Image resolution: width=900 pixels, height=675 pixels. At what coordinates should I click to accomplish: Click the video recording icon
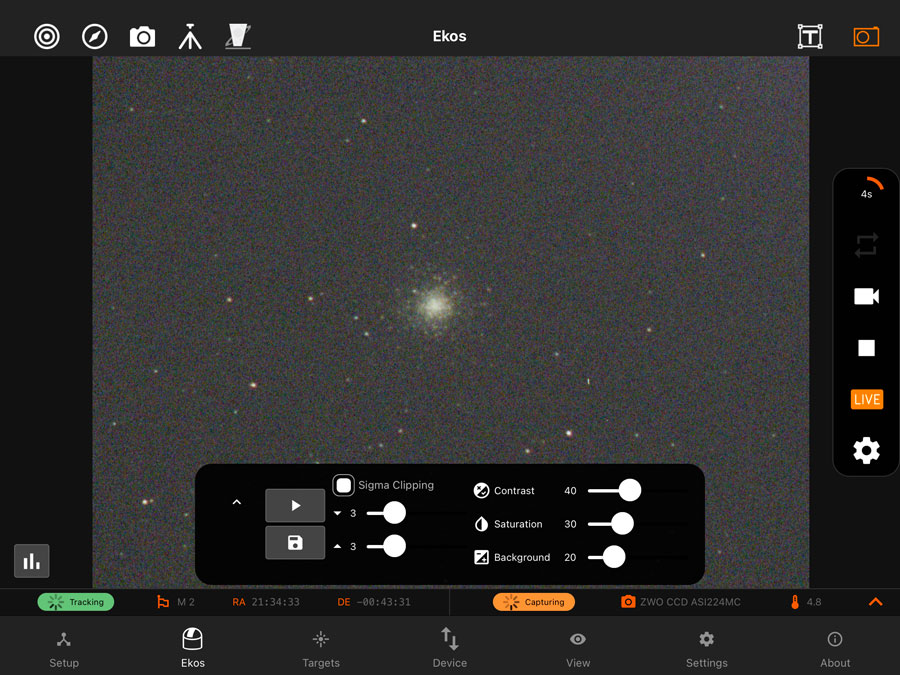tap(866, 296)
